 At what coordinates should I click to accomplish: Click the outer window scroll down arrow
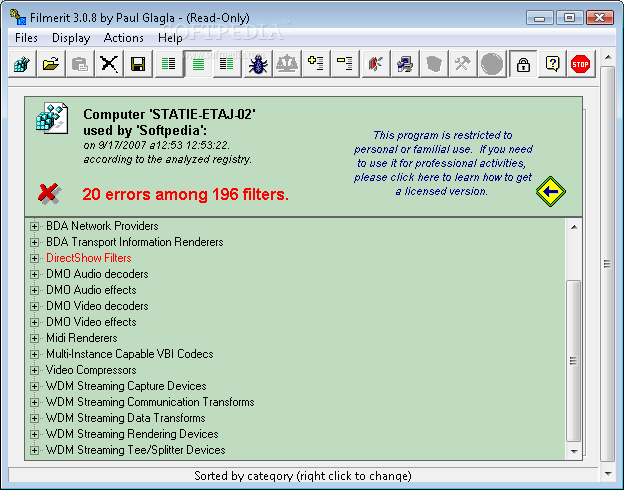pos(608,473)
